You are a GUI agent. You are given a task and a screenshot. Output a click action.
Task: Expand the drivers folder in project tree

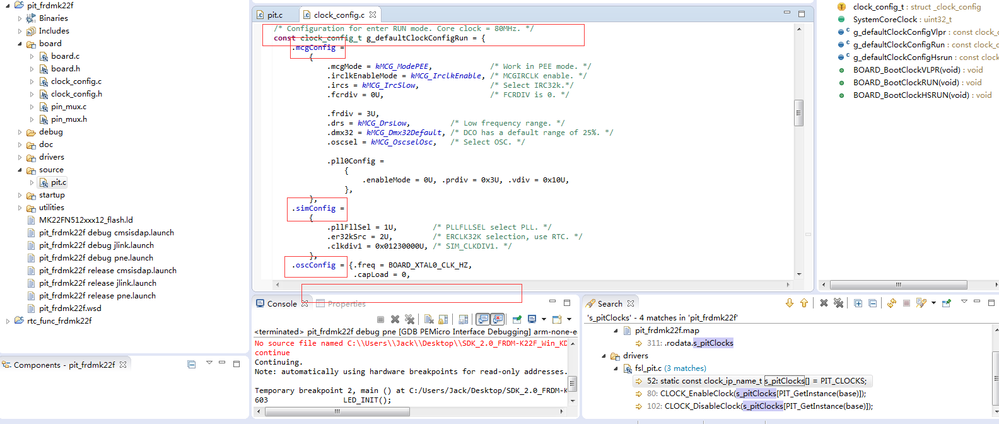coord(20,157)
